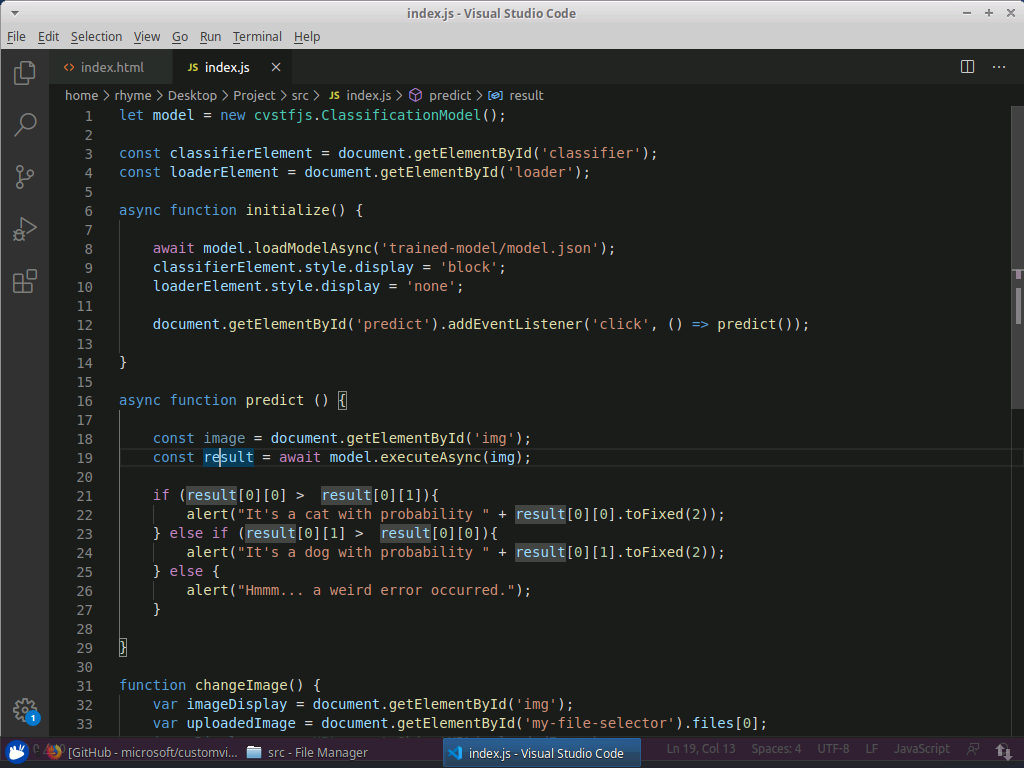
Task: Switch to GitHub Firefox window in taskbar
Action: pos(144,752)
